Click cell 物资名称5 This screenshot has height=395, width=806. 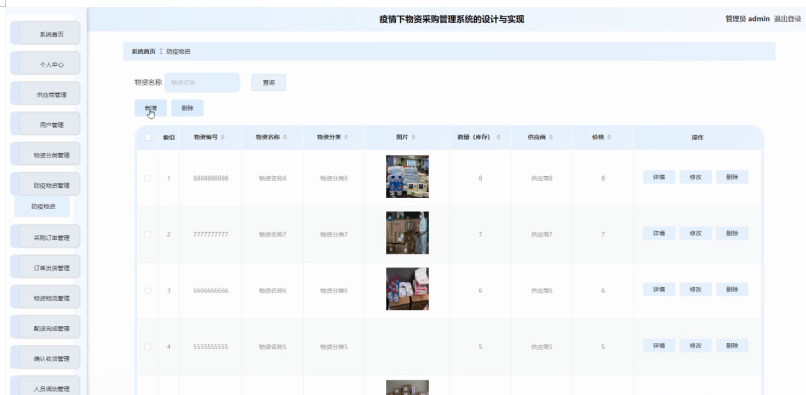[x=272, y=347]
